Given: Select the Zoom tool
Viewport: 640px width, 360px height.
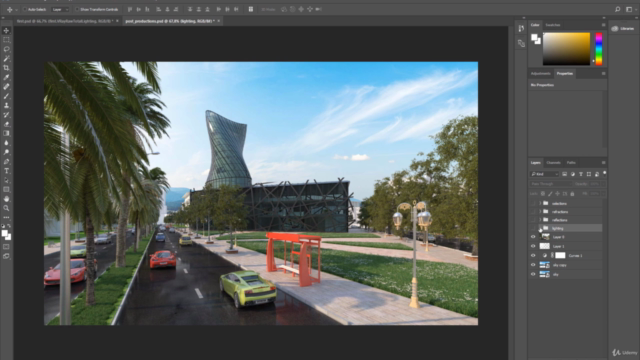Looking at the screenshot, I should [x=6, y=208].
